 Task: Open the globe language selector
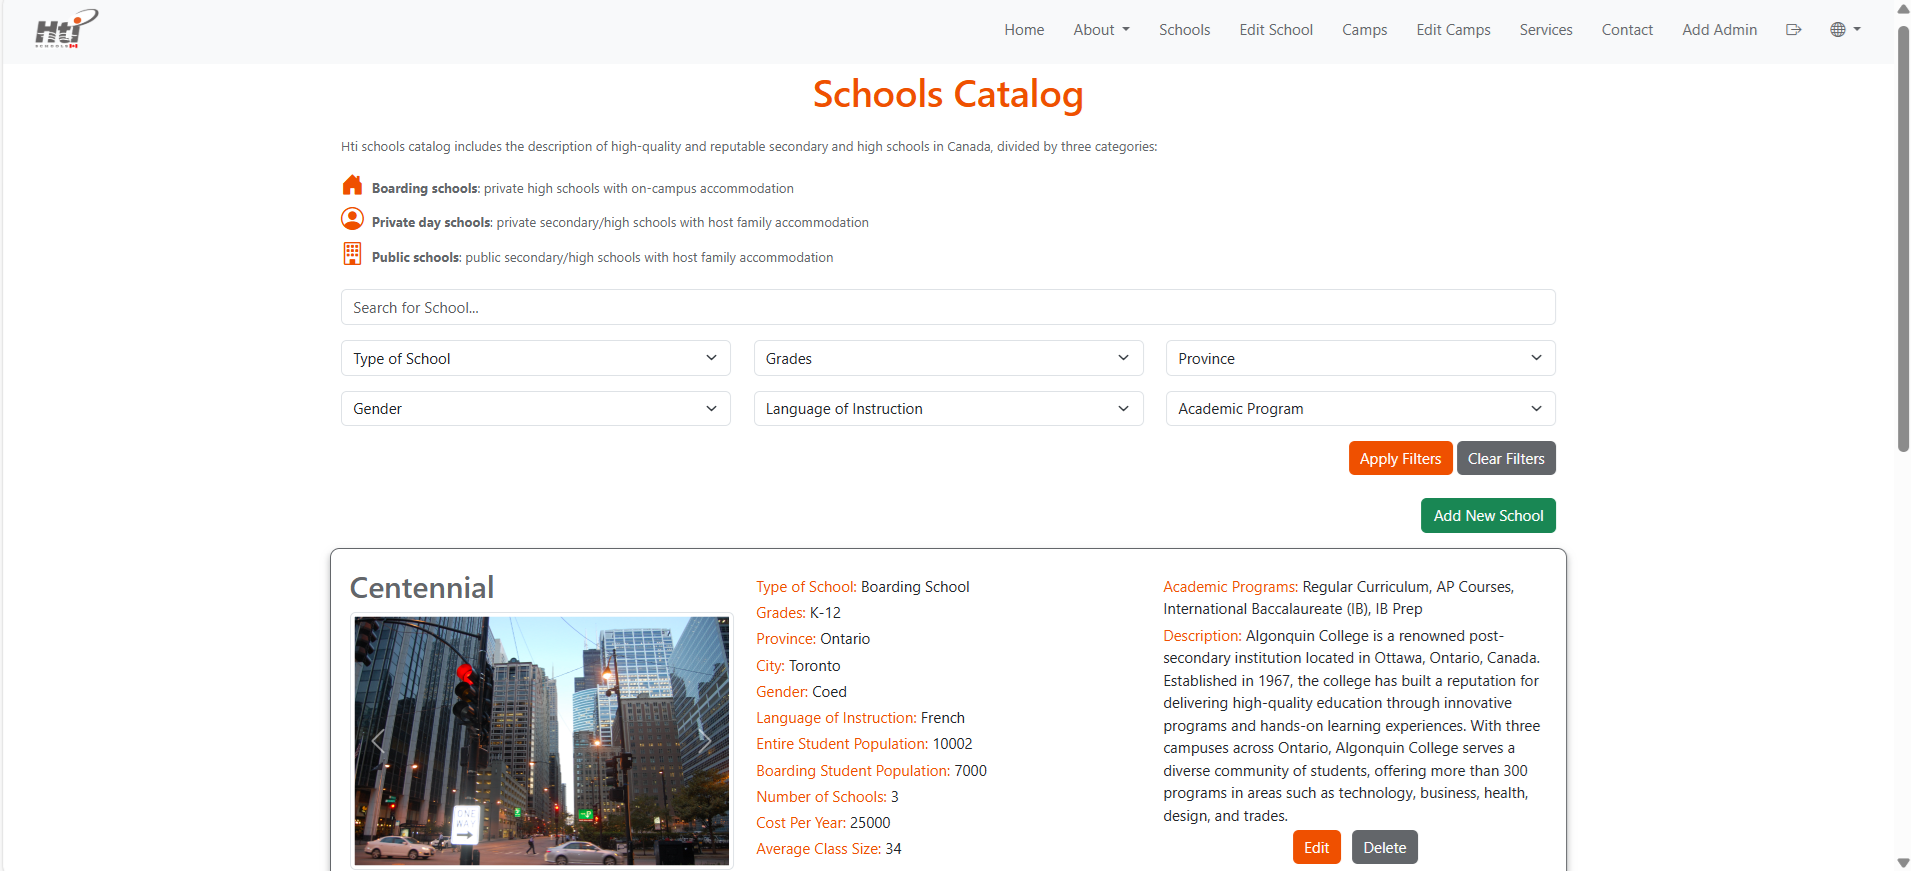pos(1844,30)
